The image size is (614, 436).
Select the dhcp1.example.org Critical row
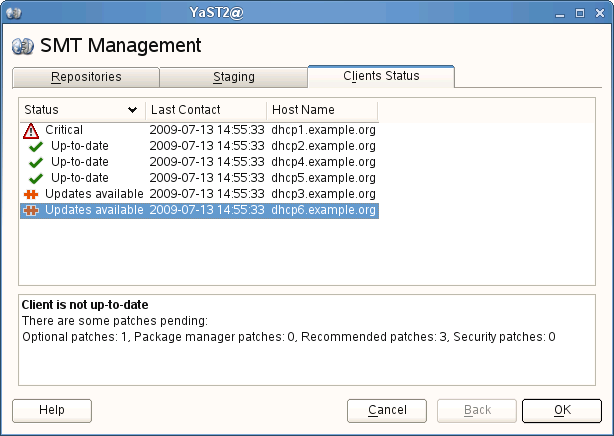[x=200, y=130]
